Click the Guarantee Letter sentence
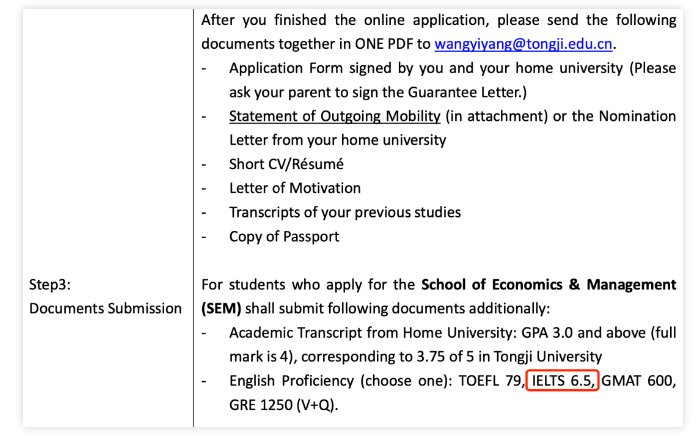The width and height of the screenshot is (696, 436). click(378, 92)
